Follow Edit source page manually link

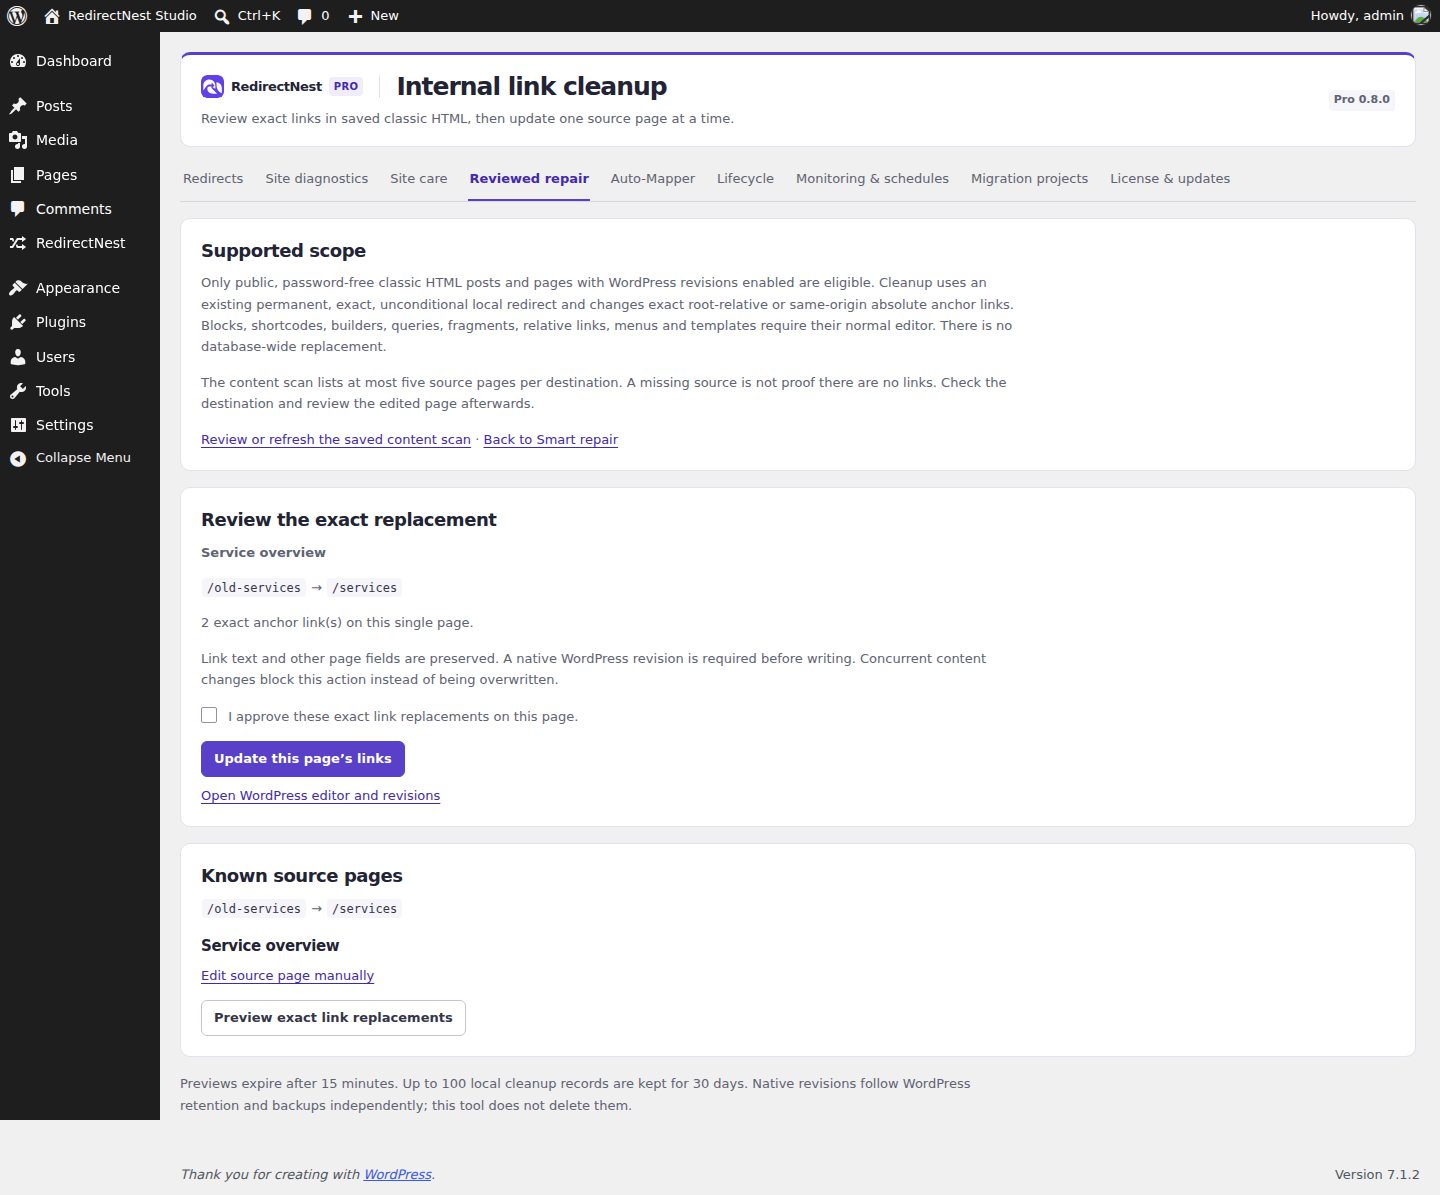click(288, 976)
